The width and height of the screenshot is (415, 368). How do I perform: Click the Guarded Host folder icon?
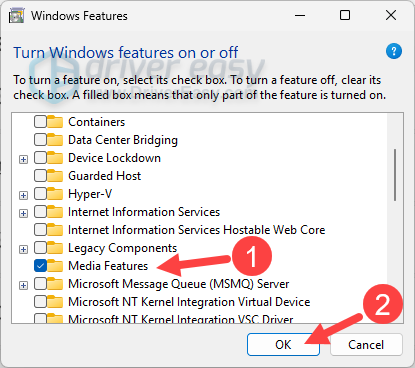point(55,176)
